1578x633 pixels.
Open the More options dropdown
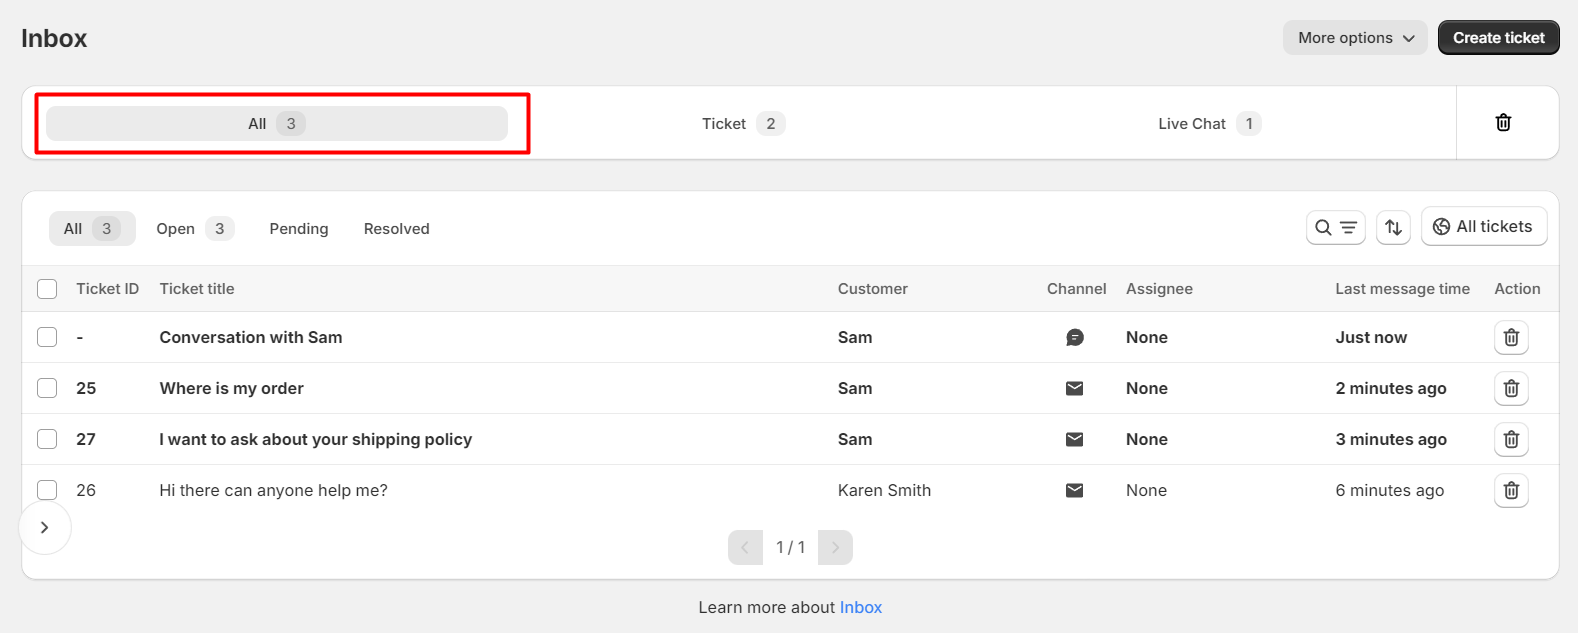(1355, 38)
